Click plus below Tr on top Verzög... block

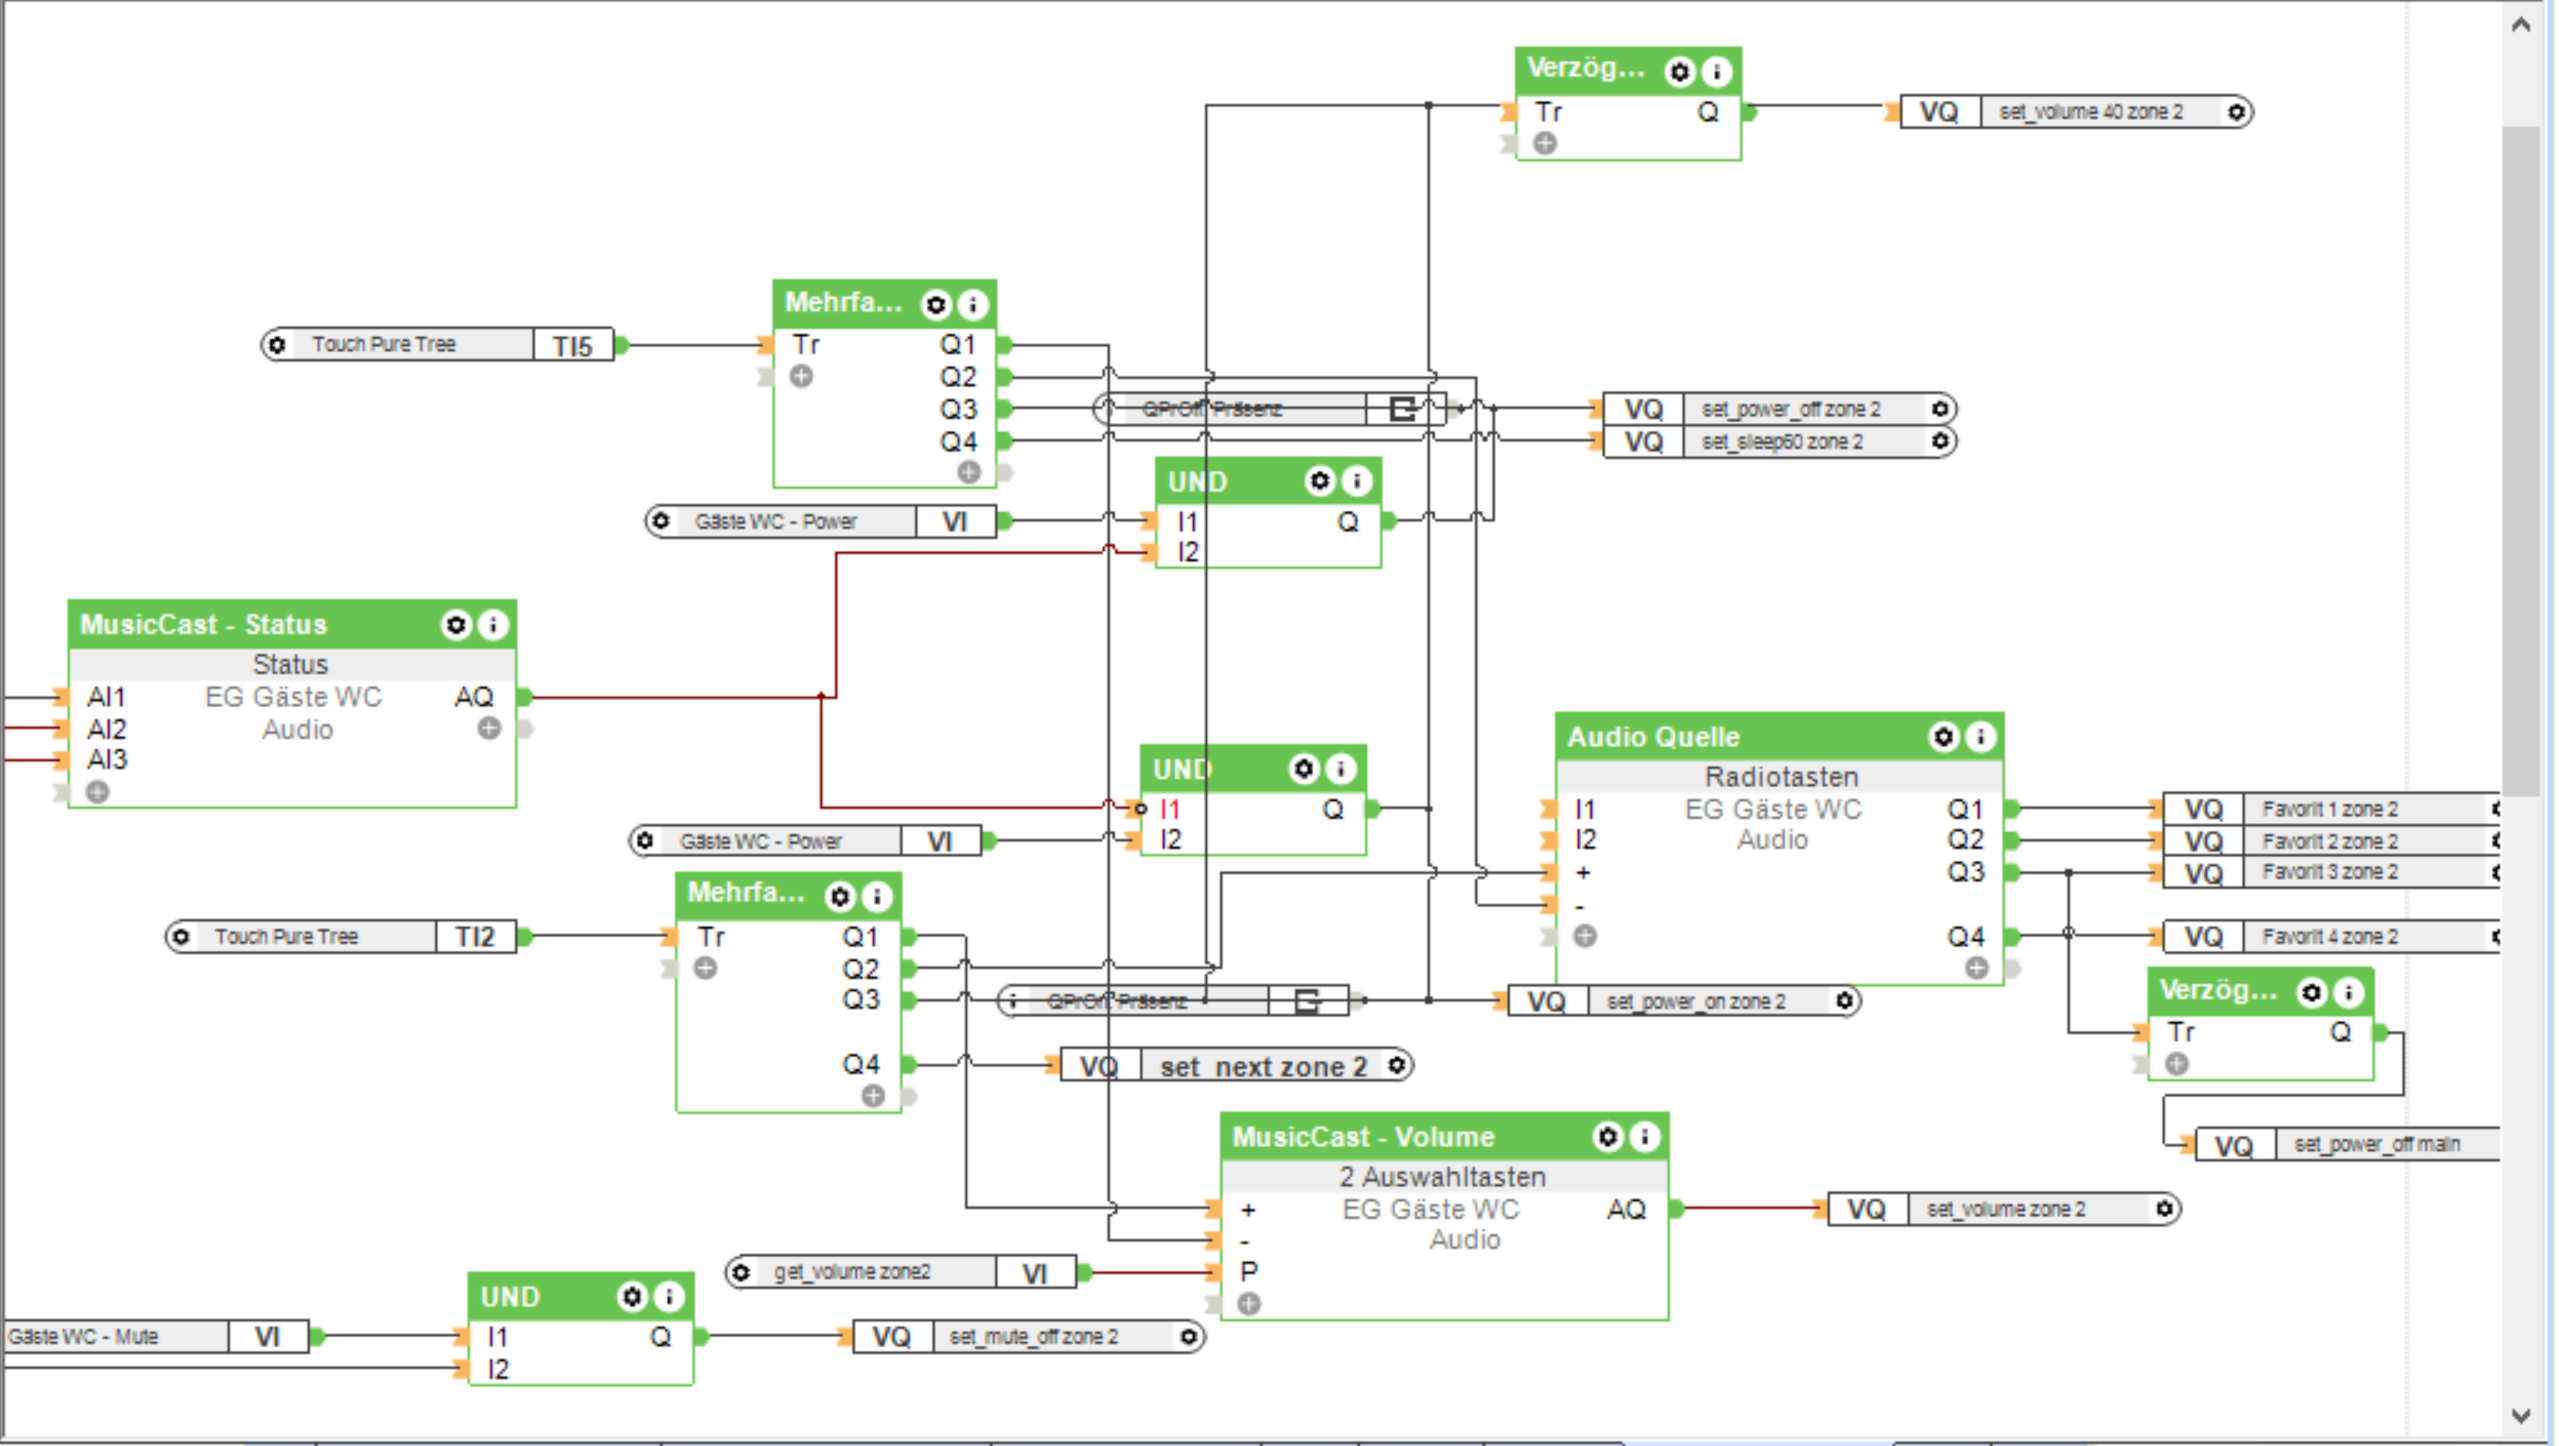coord(1545,144)
